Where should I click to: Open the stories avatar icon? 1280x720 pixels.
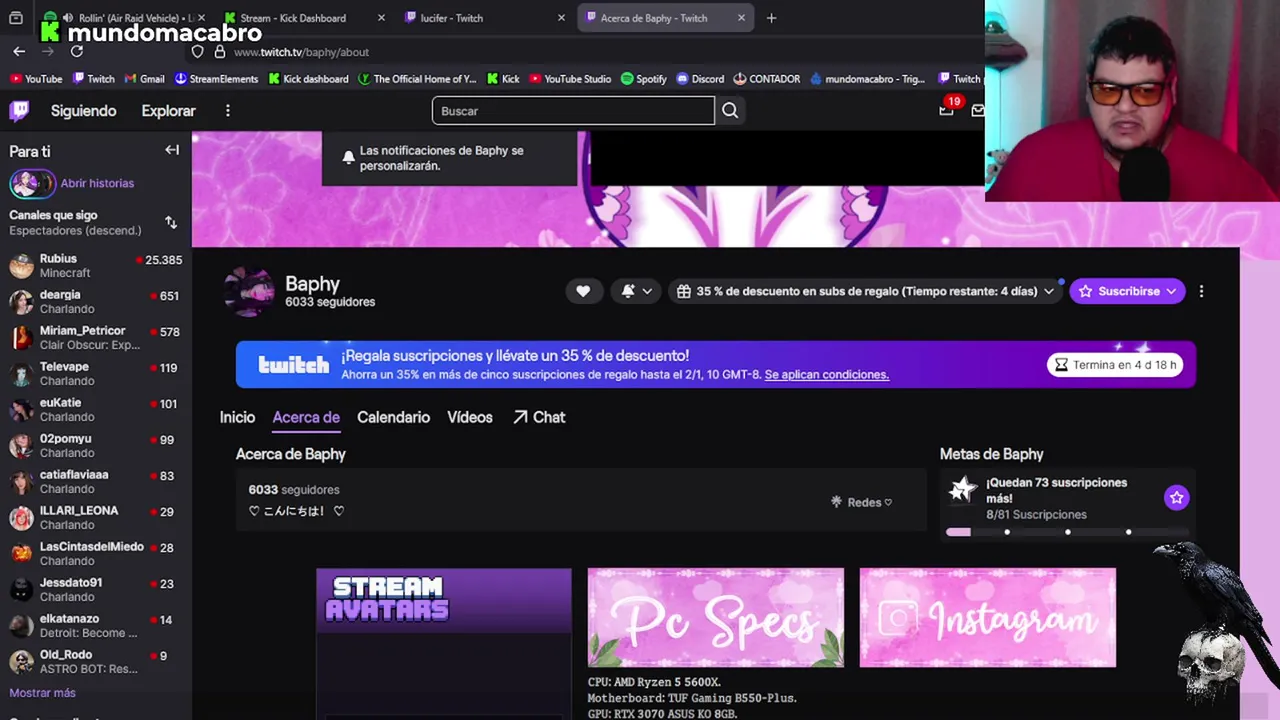click(32, 184)
